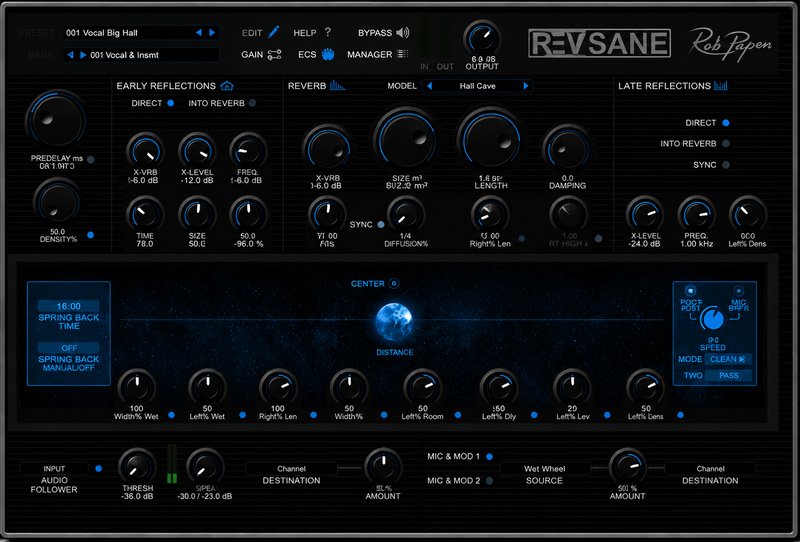Toggle Late Reflections INTO REVERB
Viewport: 800px width, 542px height.
pos(726,144)
